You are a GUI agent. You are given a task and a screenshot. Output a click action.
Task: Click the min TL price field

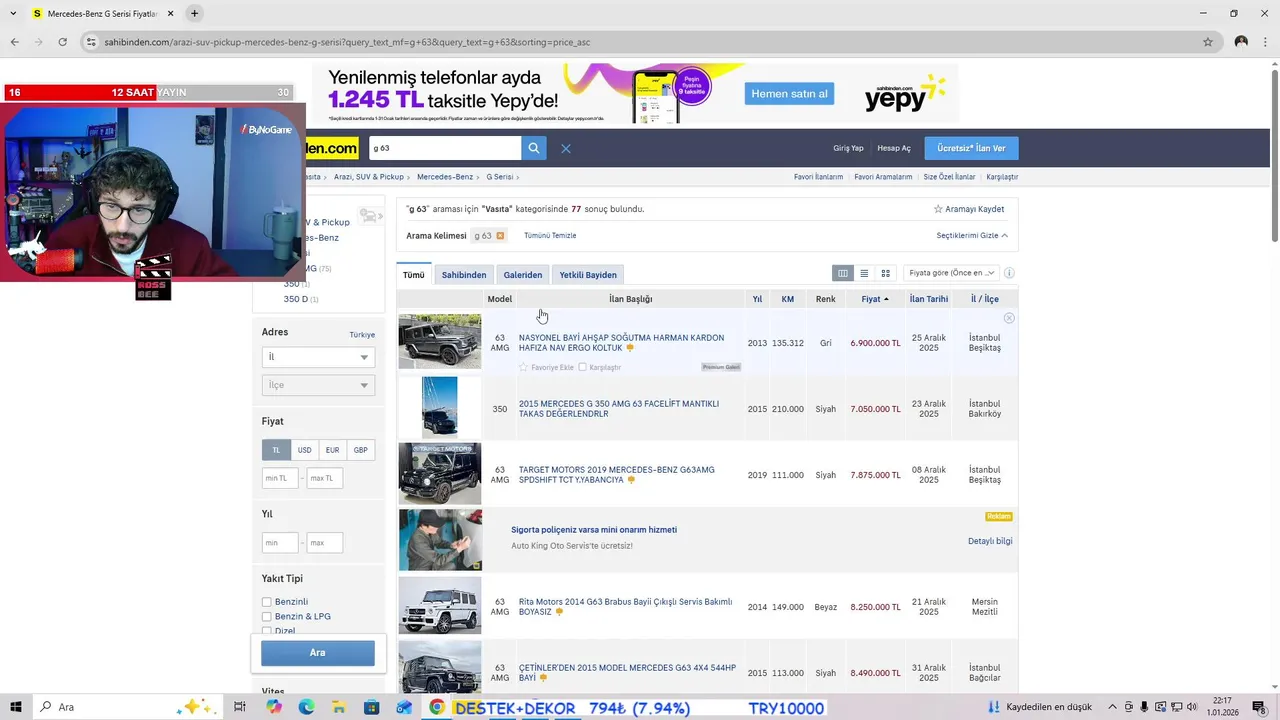[280, 478]
